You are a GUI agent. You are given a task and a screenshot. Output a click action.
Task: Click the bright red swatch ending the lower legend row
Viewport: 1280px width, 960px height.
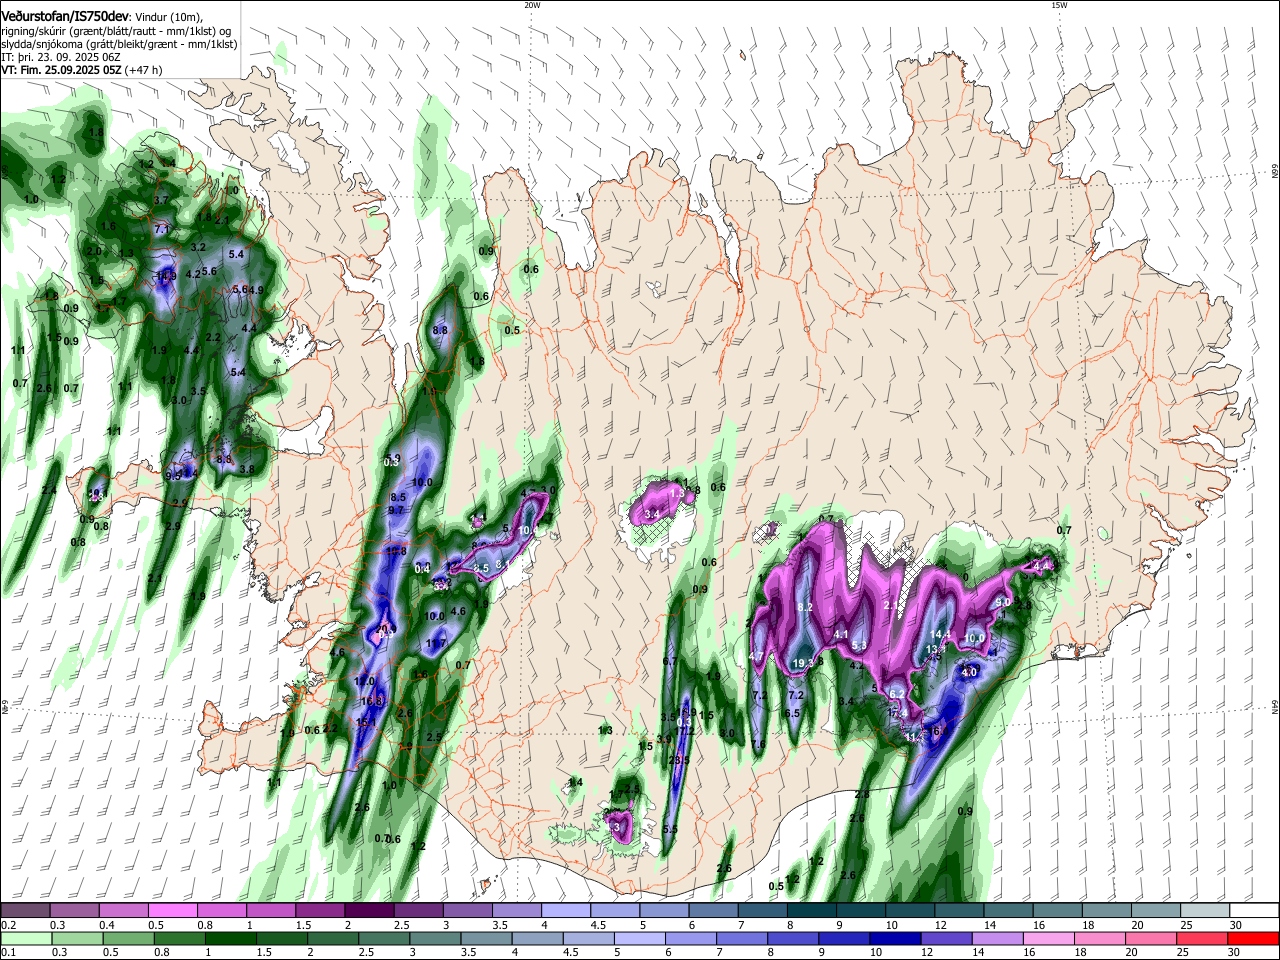[x=1254, y=938]
